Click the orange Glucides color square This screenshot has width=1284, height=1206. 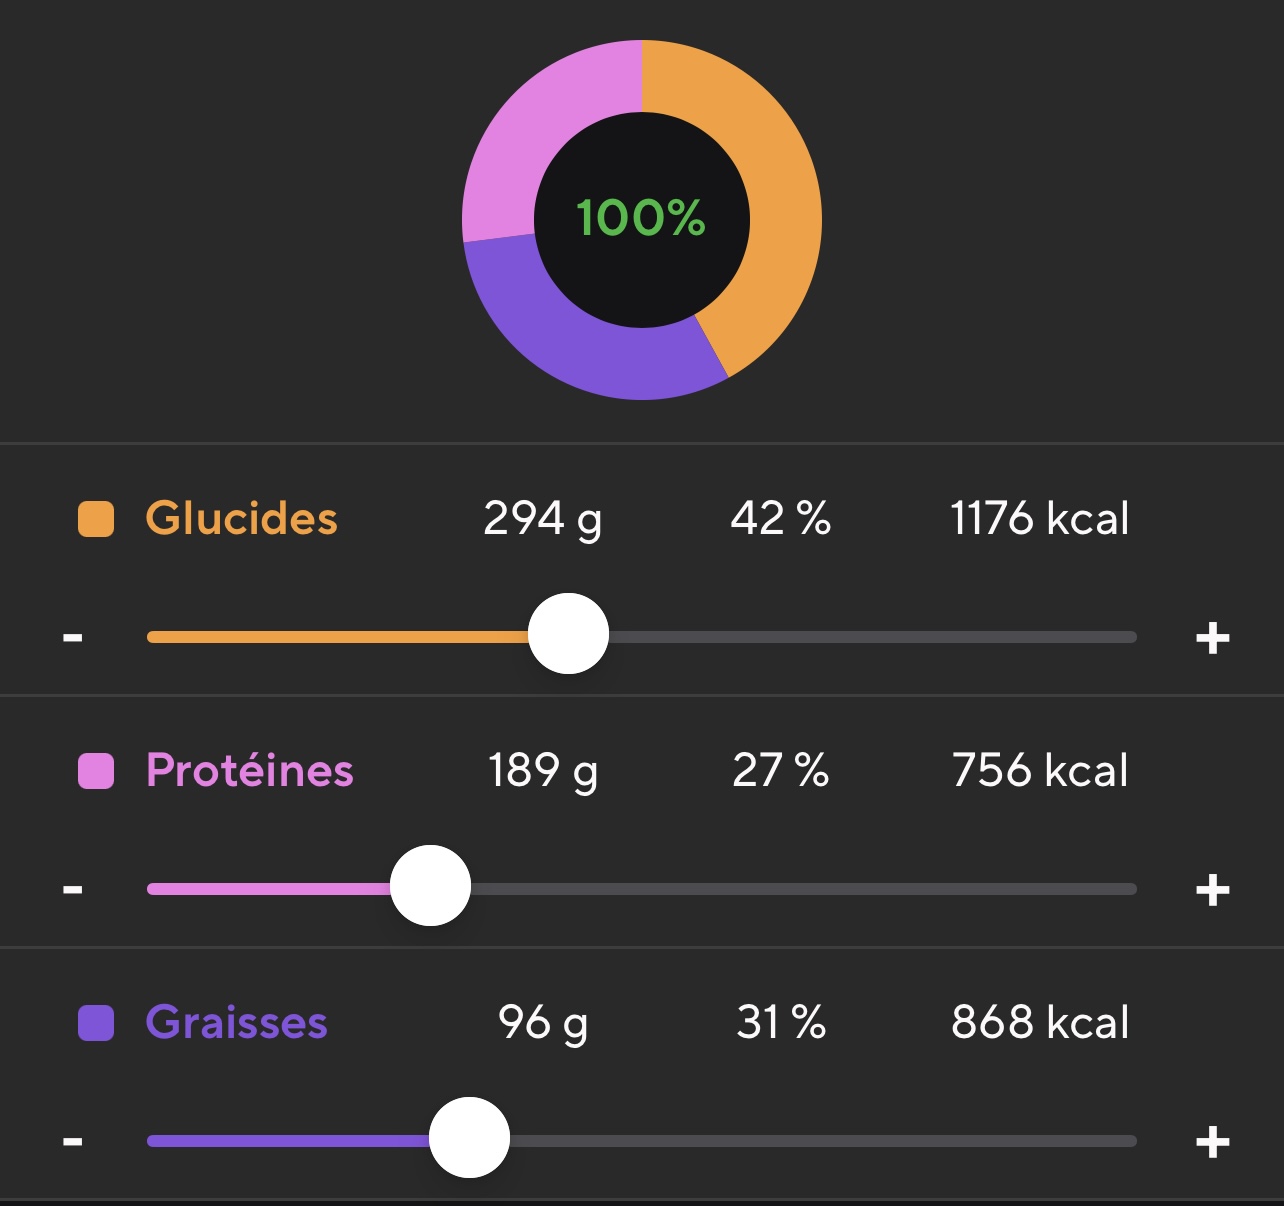tap(96, 519)
